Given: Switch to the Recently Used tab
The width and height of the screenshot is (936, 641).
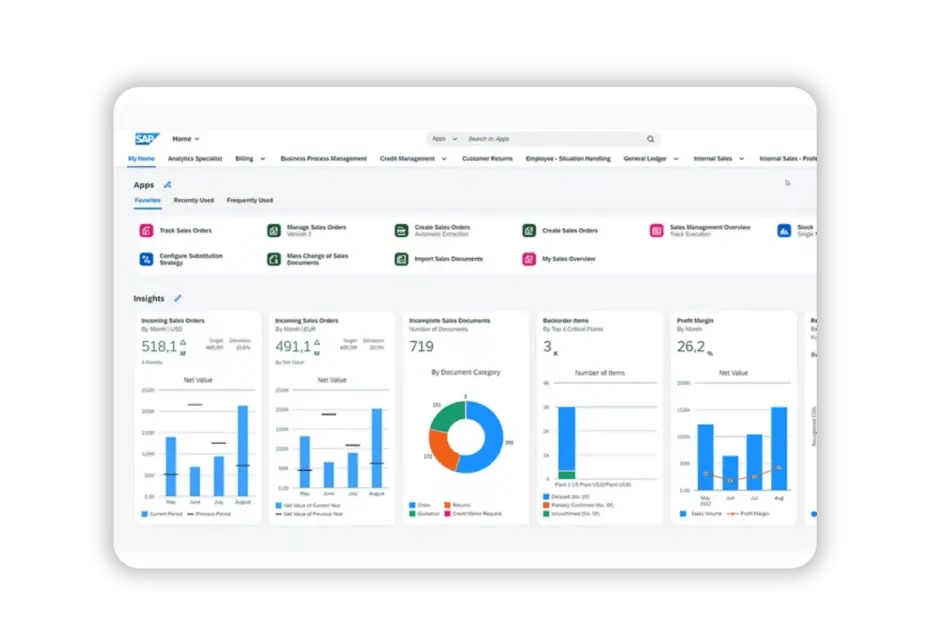Looking at the screenshot, I should pyautogui.click(x=193, y=200).
